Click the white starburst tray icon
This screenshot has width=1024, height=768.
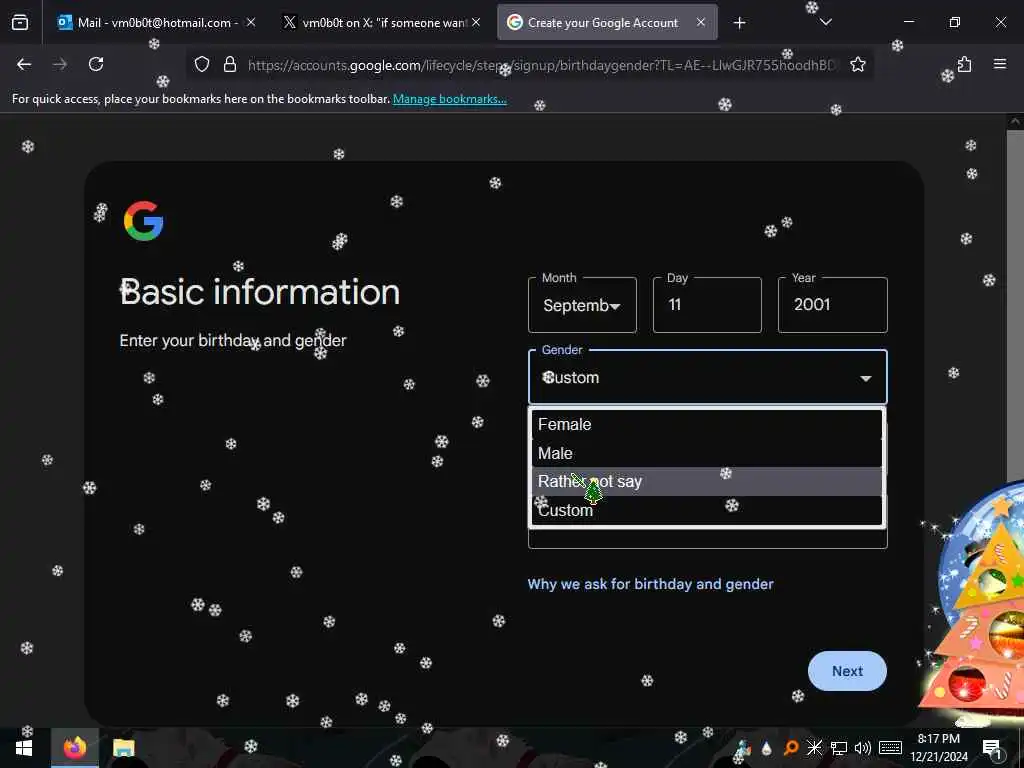coord(814,748)
